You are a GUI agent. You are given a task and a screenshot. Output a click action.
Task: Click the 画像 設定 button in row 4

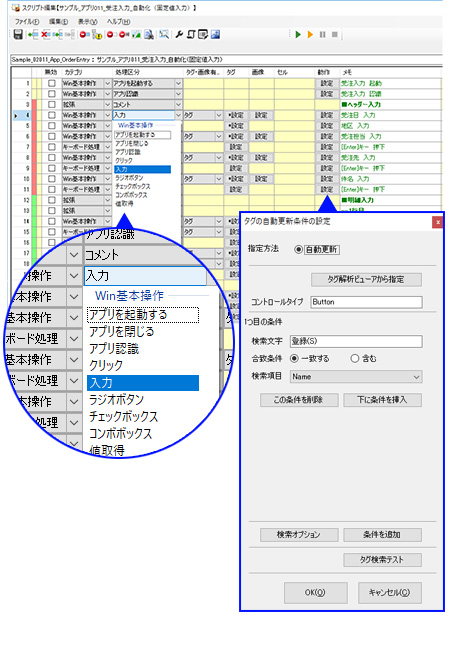[x=261, y=115]
